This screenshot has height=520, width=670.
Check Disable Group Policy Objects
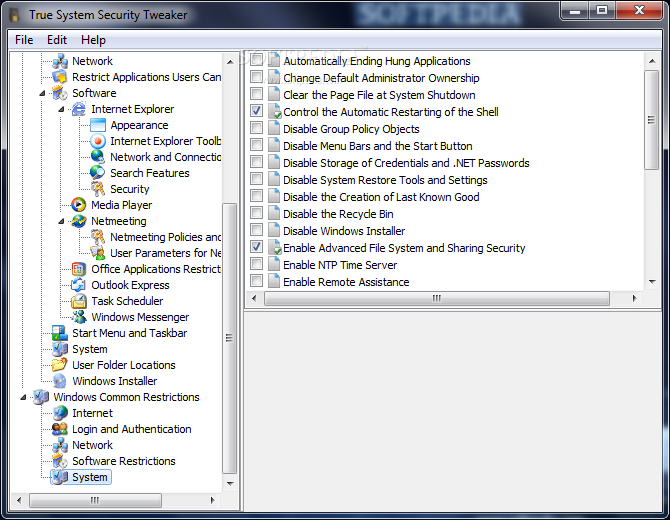click(x=256, y=128)
